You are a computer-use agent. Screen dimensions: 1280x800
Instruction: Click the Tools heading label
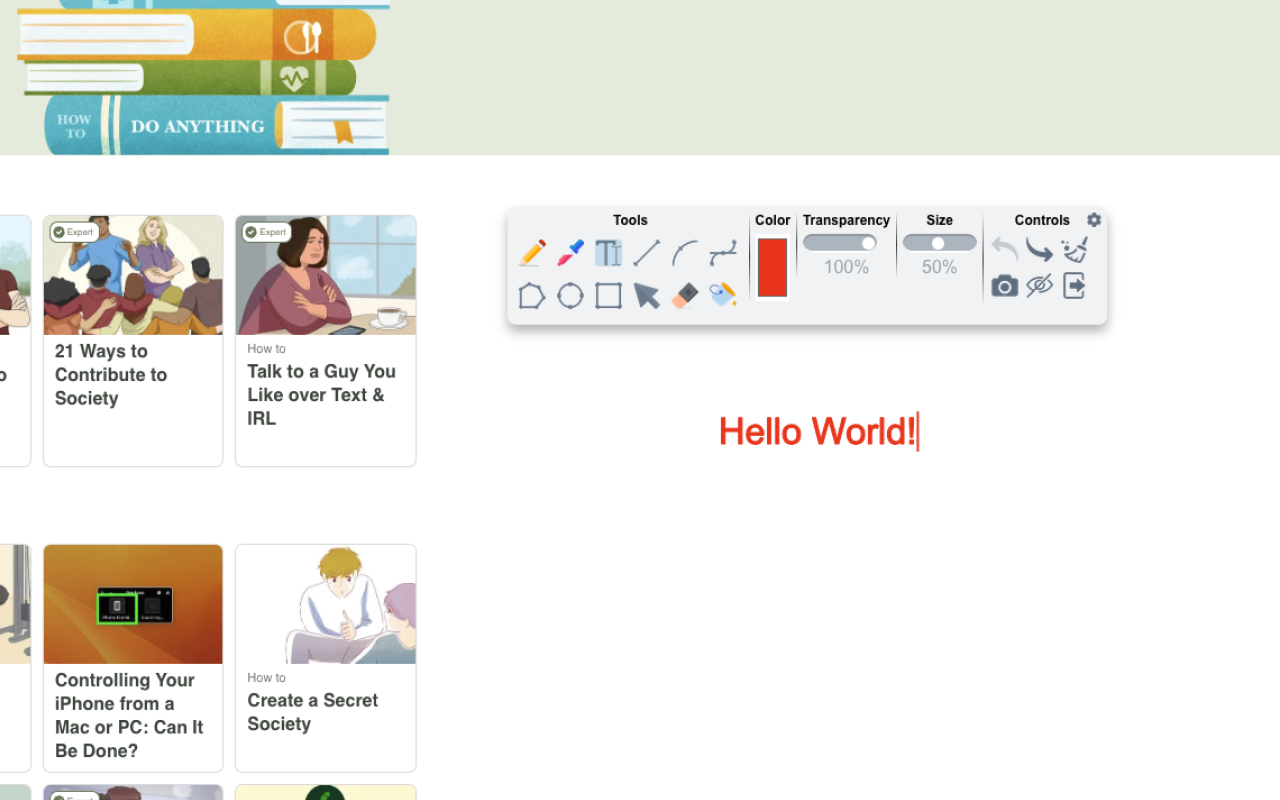click(x=630, y=220)
